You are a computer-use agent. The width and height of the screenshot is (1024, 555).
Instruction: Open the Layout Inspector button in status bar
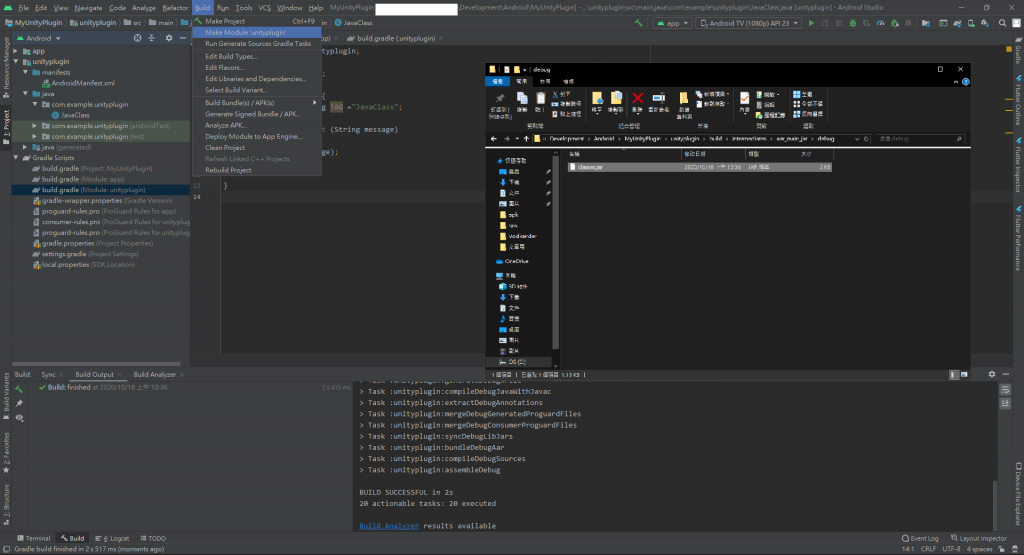tap(978, 538)
